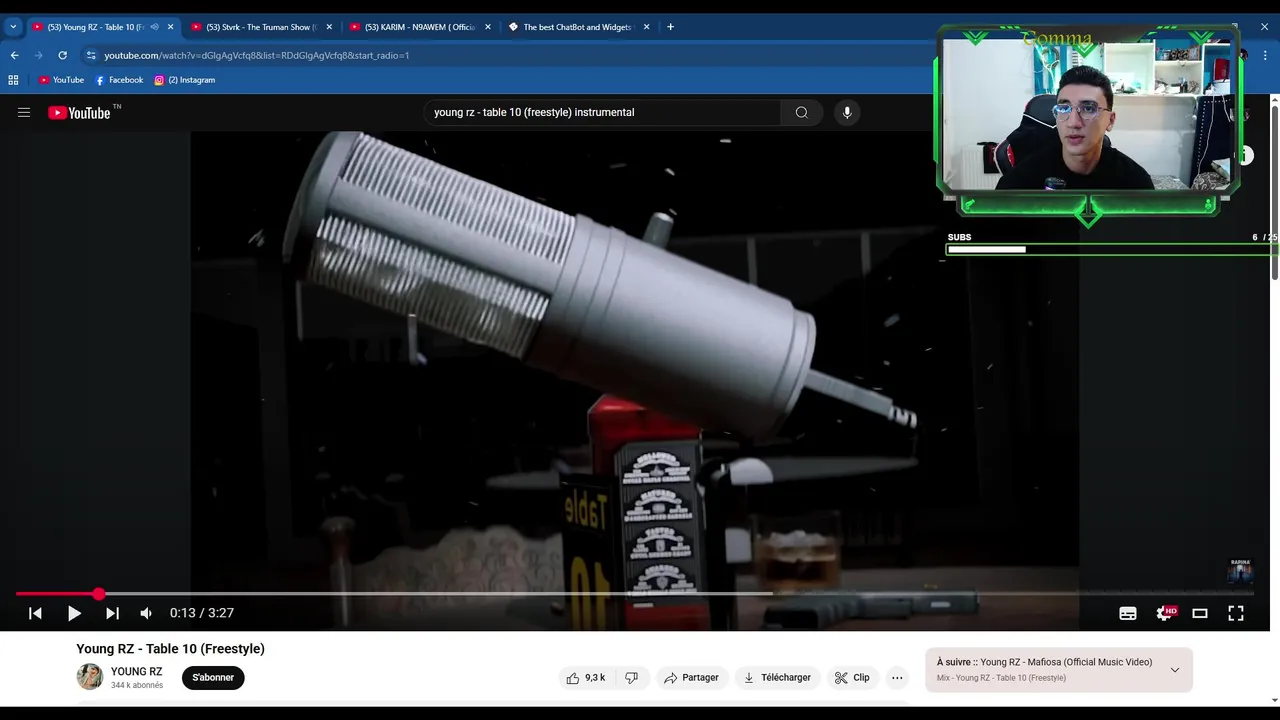1280x720 pixels.
Task: Click the video title Young RZ - Table 10
Action: 171,649
